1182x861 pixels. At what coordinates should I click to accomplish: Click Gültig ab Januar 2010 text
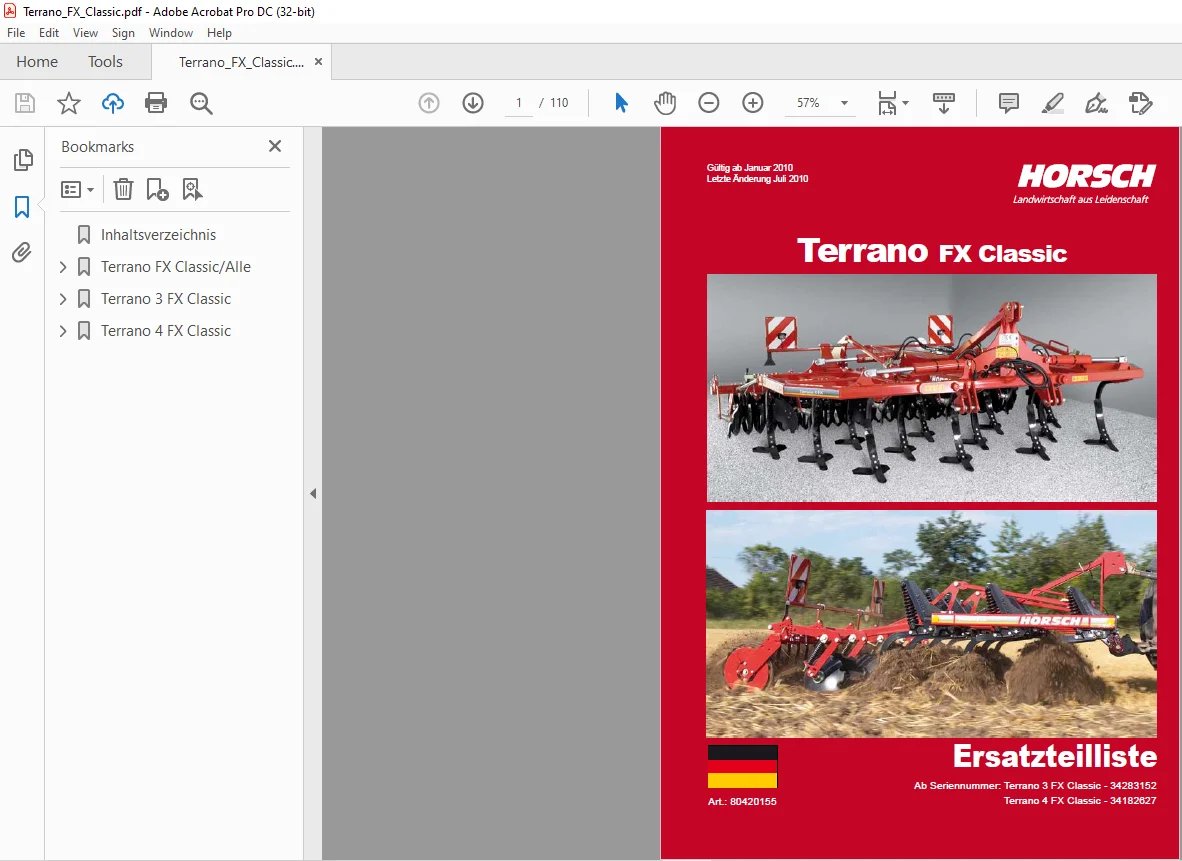(749, 168)
